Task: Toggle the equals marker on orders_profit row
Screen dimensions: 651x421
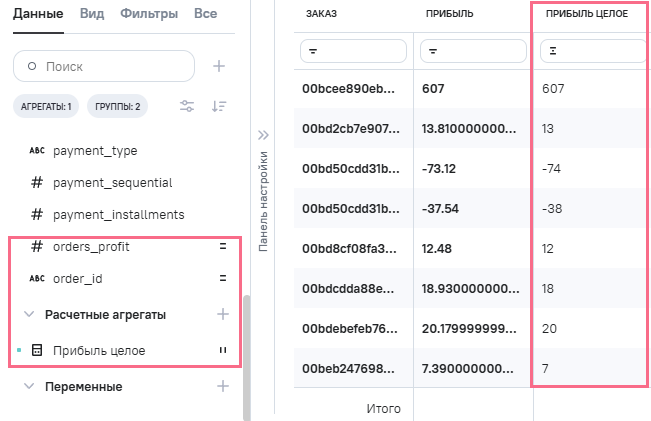Action: click(224, 247)
